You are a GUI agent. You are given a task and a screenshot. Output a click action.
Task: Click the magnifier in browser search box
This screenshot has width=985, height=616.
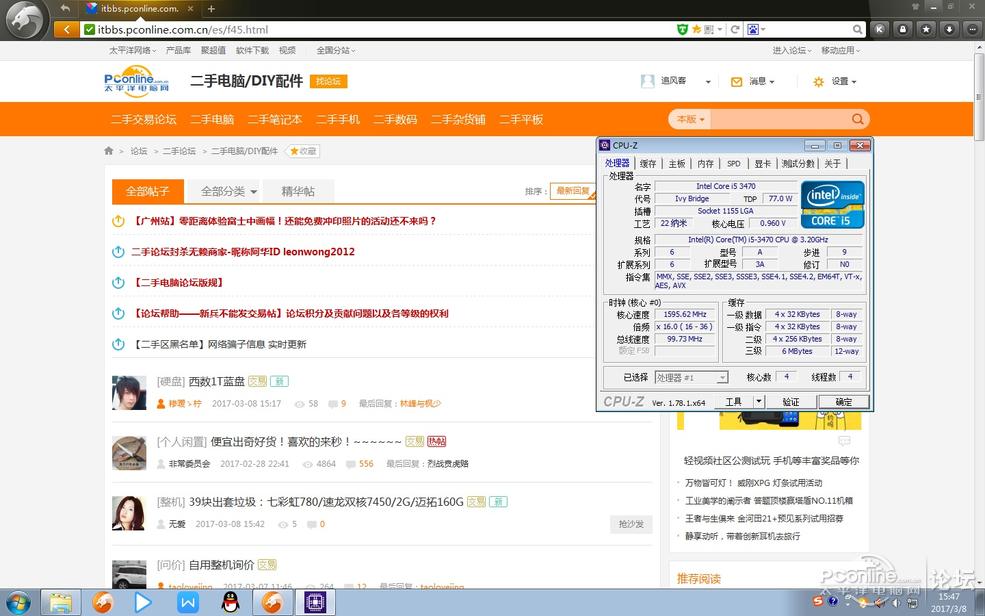coord(857,30)
